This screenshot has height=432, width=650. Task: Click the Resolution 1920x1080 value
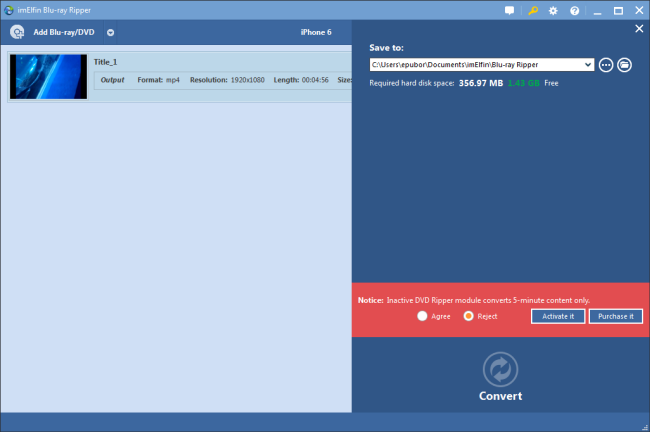(247, 80)
